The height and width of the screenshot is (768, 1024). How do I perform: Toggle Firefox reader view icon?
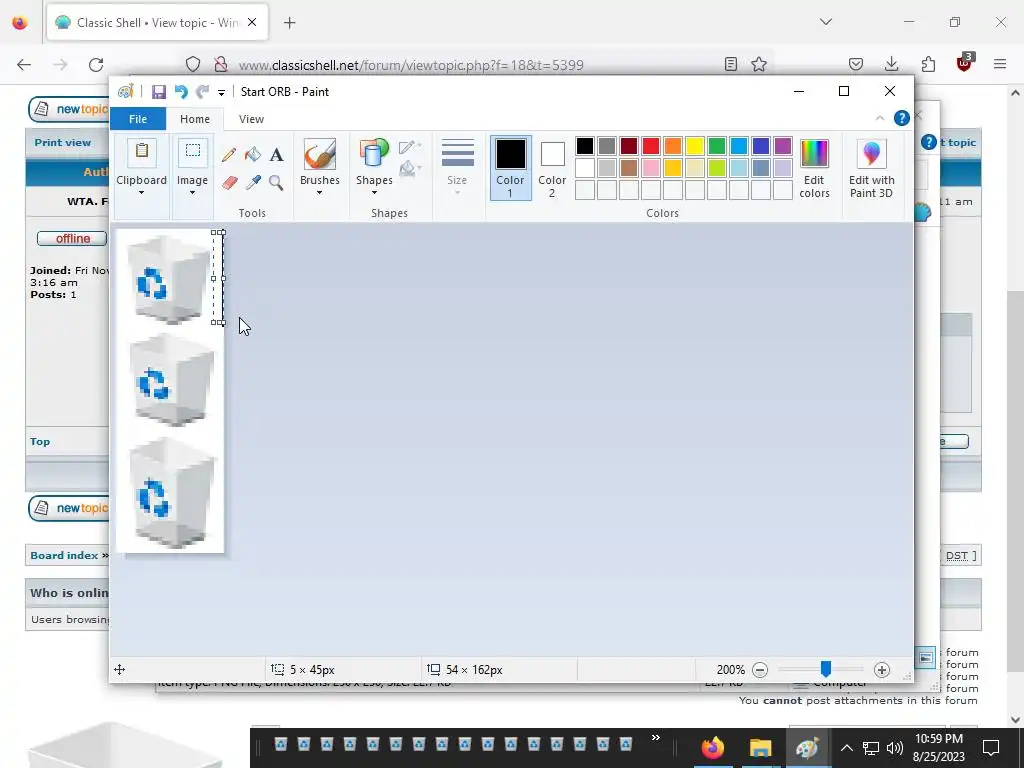click(731, 64)
